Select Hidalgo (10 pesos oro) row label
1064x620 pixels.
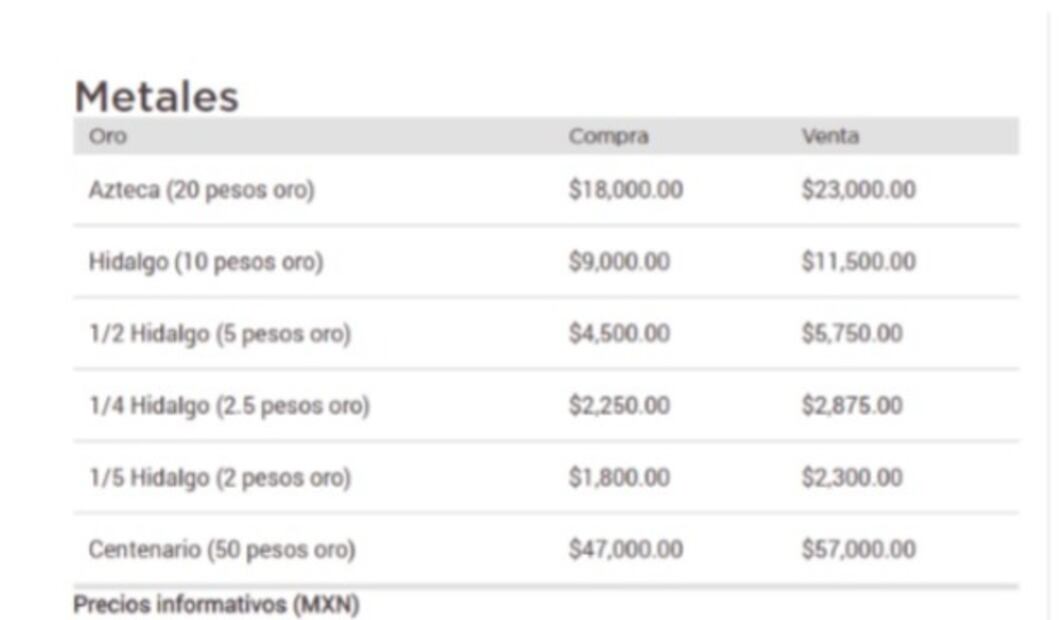206,262
